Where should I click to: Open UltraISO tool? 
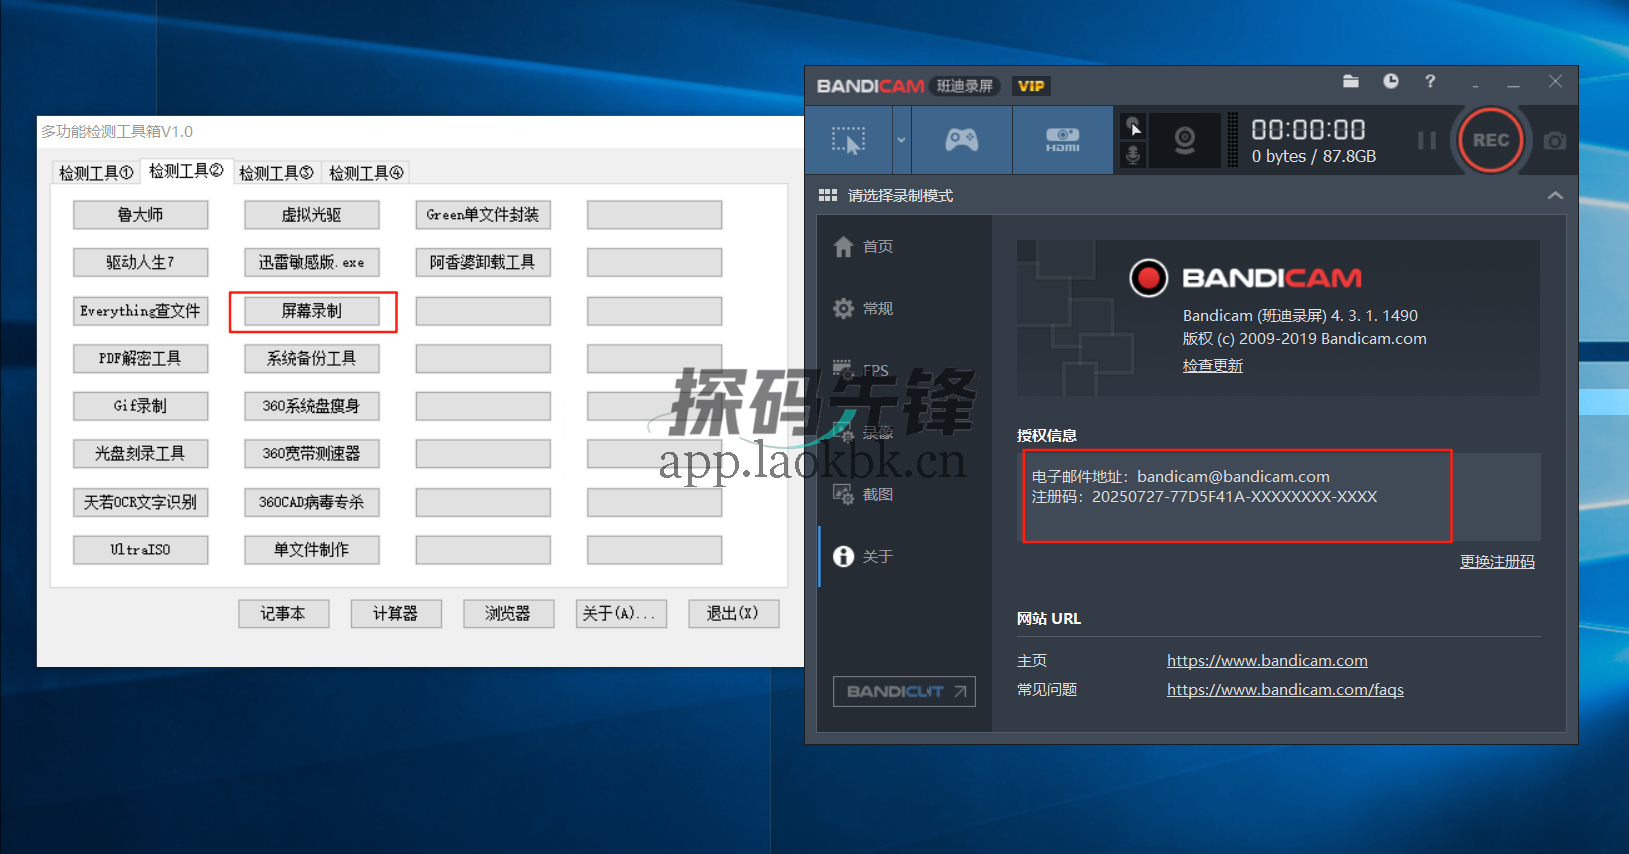[x=140, y=550]
